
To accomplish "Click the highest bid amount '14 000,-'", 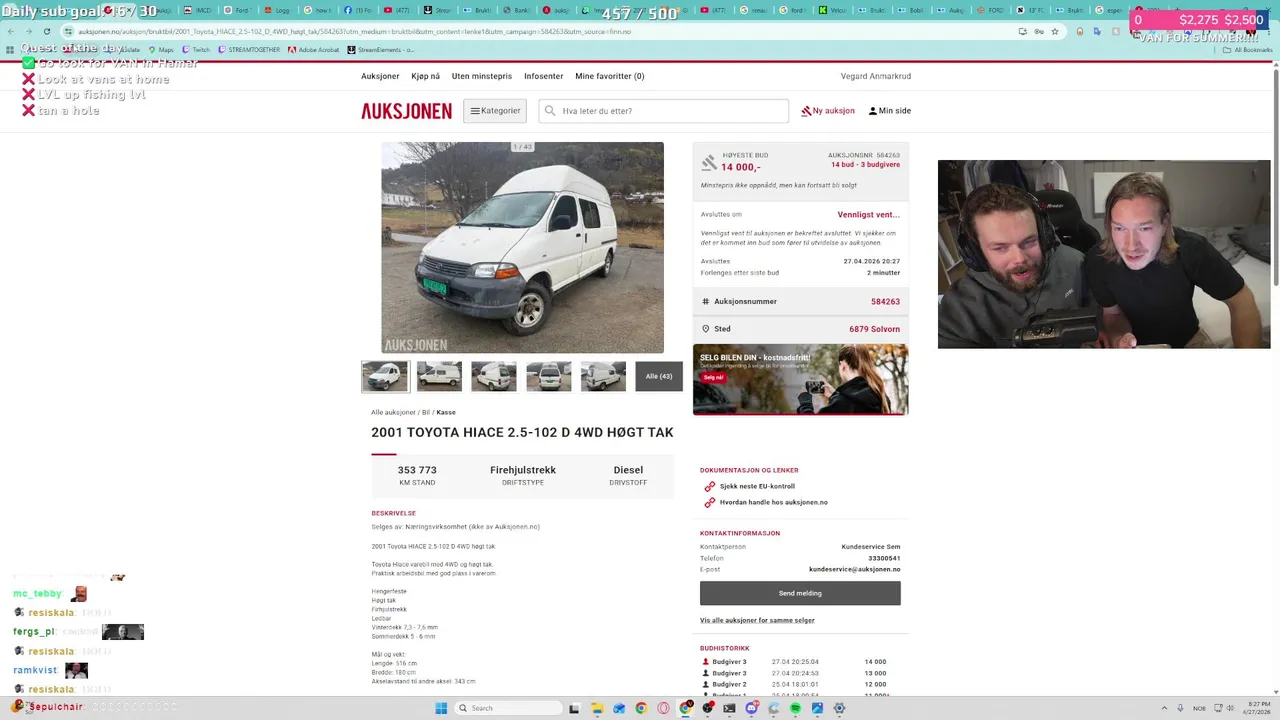I will [741, 167].
